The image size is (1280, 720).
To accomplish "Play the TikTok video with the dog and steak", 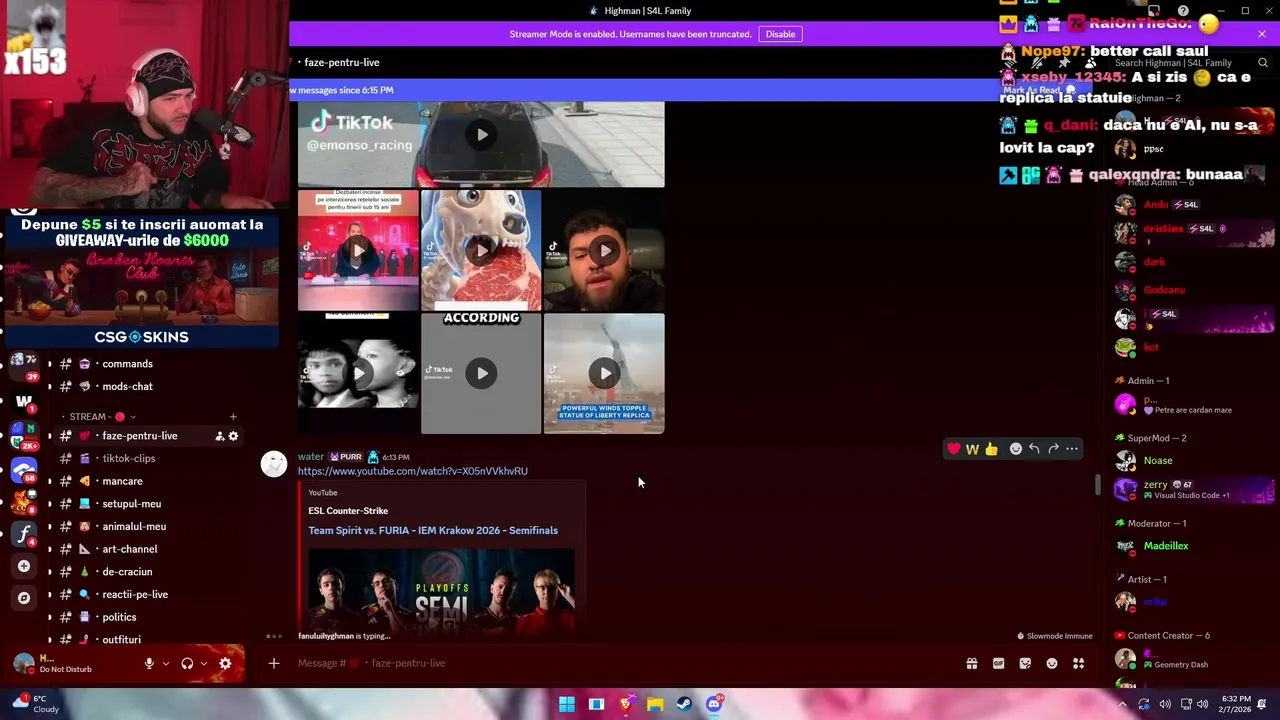I will 481,250.
